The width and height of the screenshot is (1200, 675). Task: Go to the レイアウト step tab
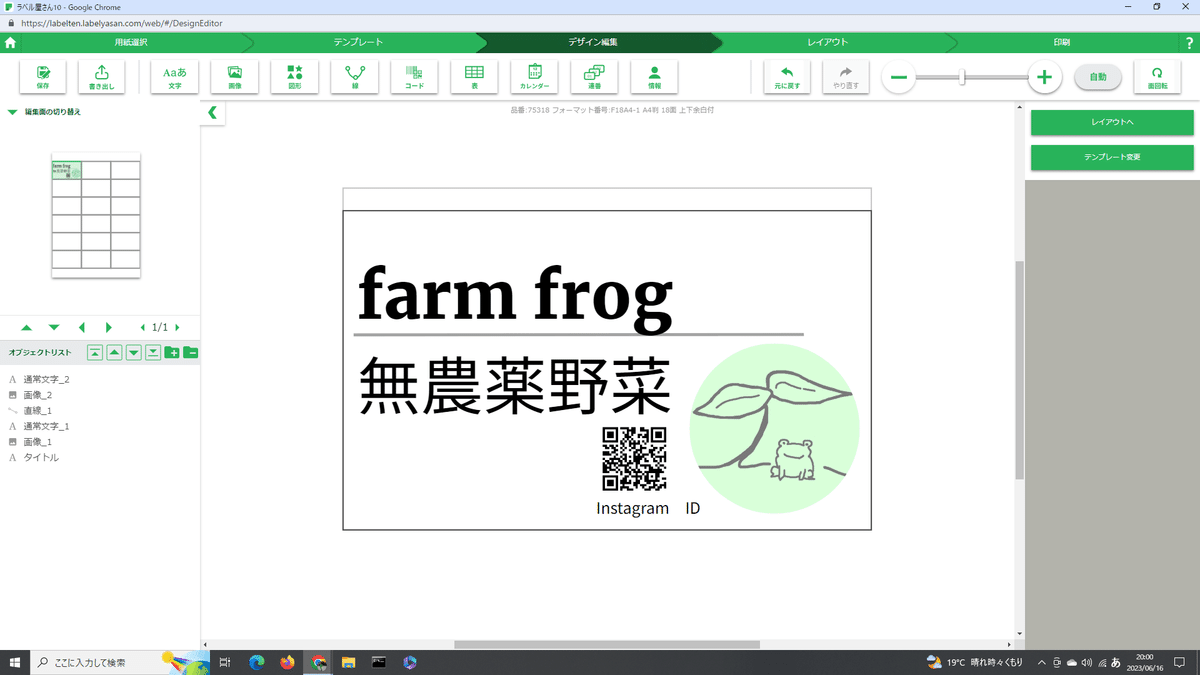point(828,43)
